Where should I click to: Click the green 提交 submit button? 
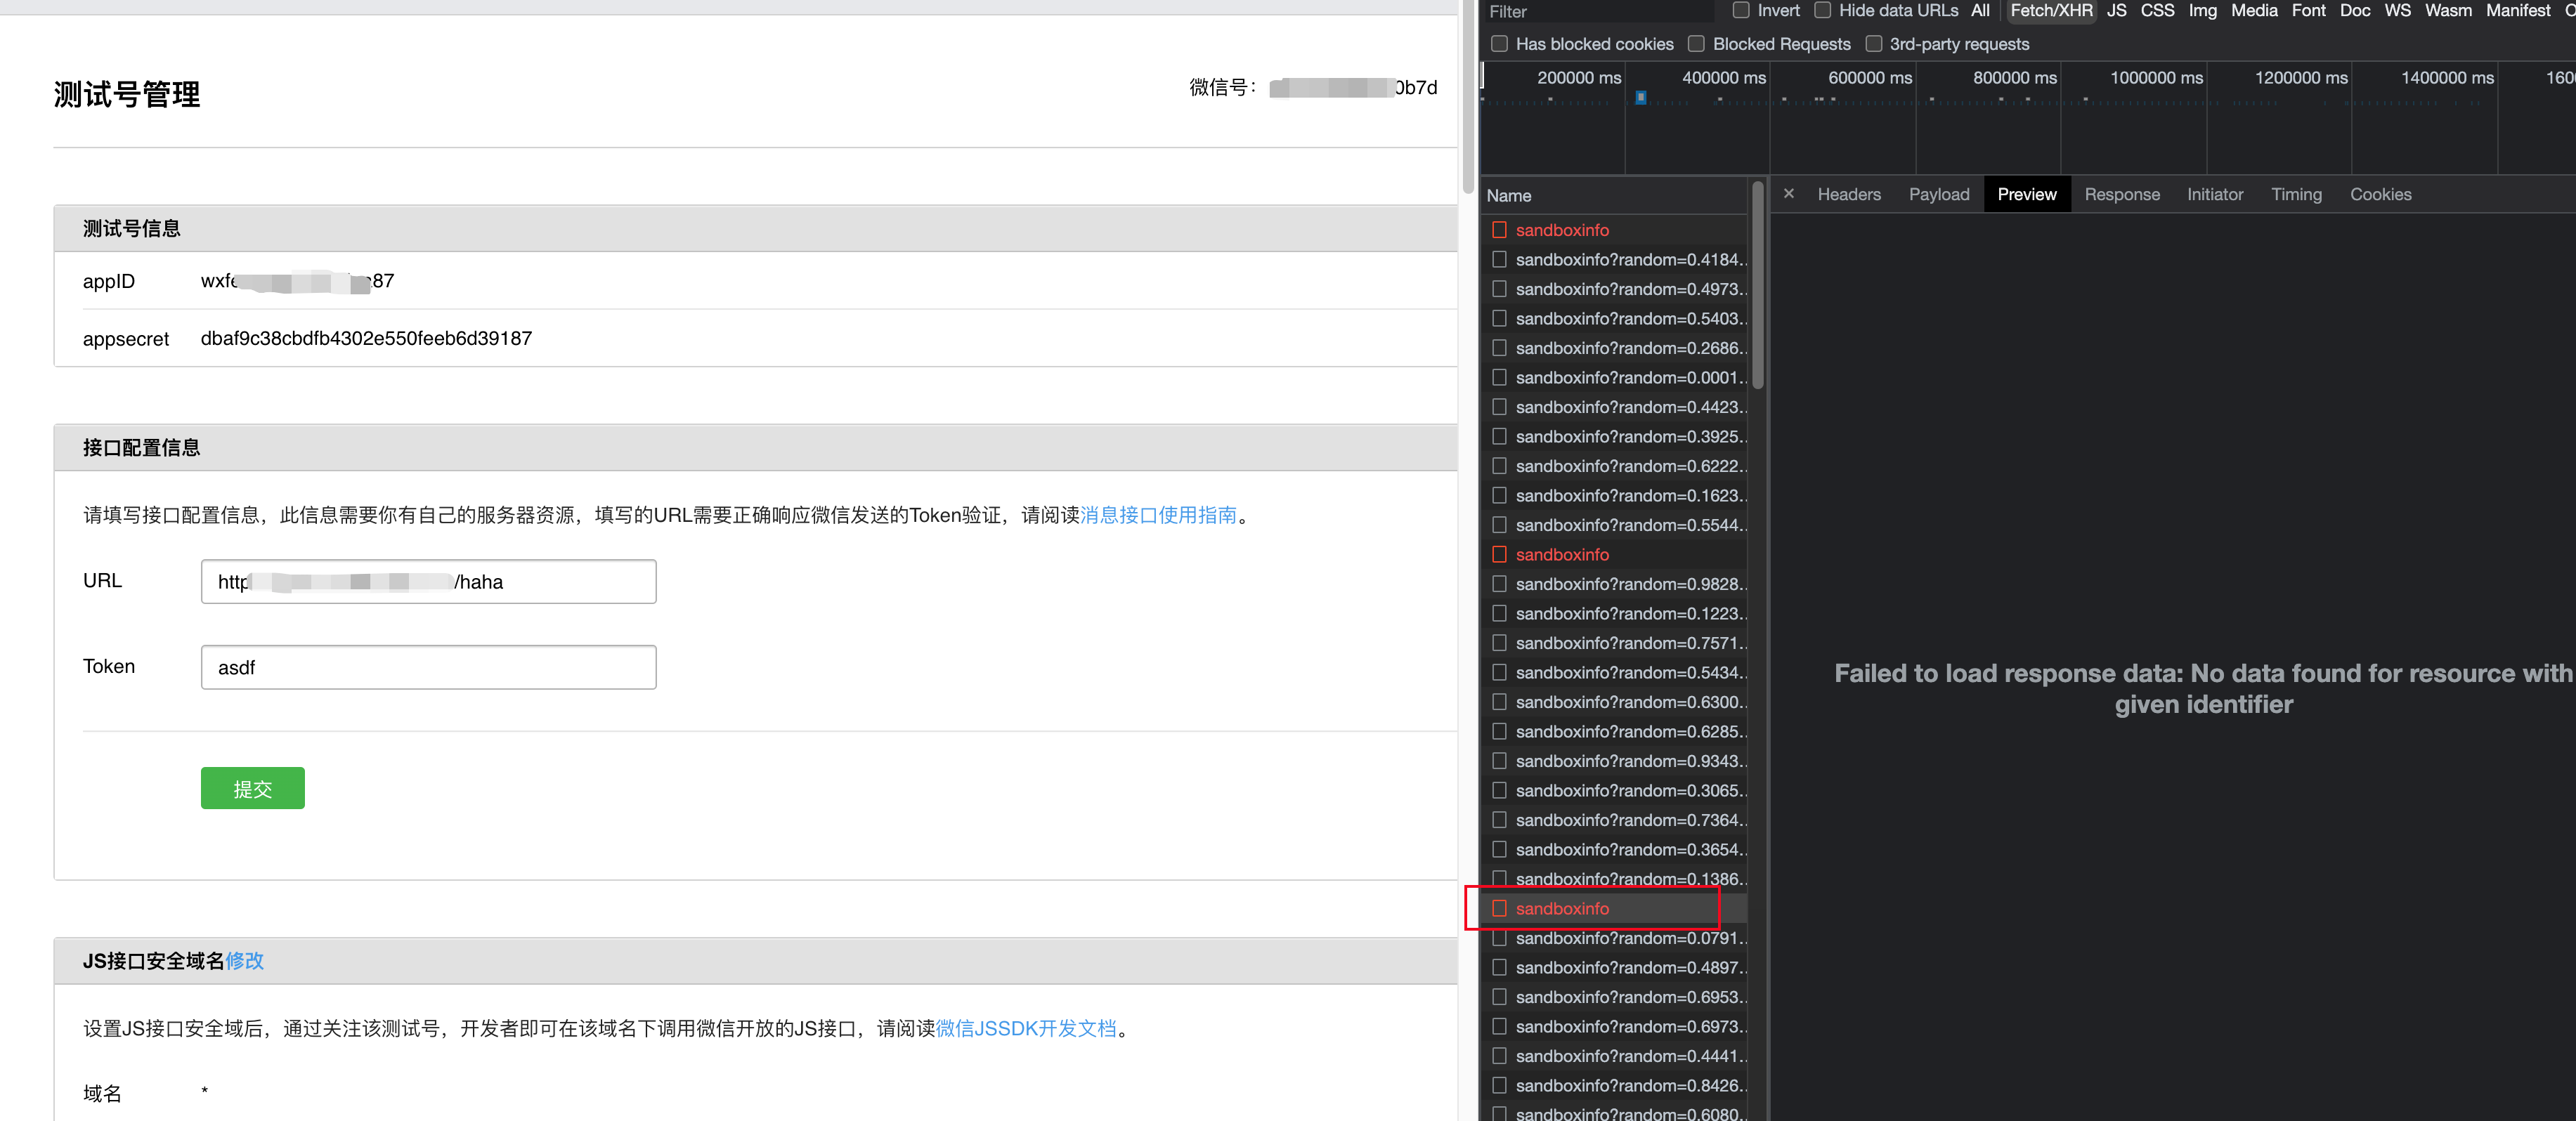[252, 788]
